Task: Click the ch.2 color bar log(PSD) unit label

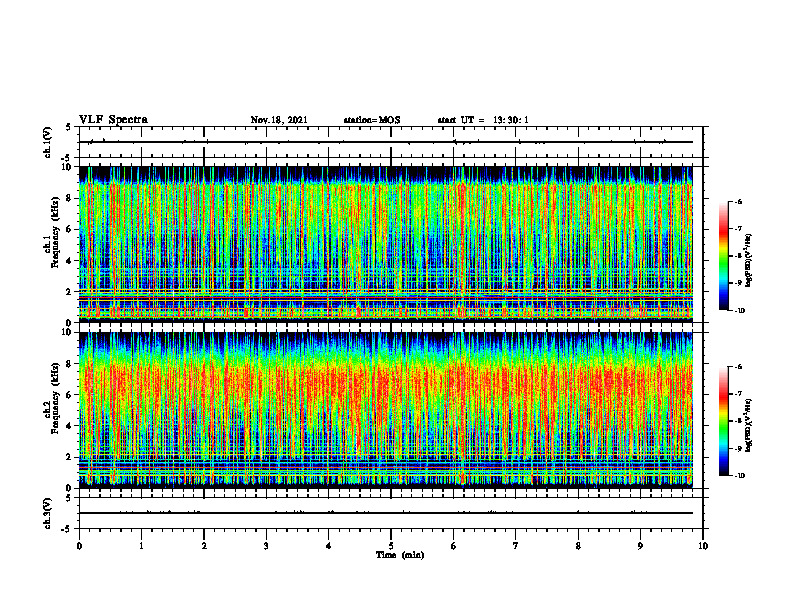Action: 750,426
